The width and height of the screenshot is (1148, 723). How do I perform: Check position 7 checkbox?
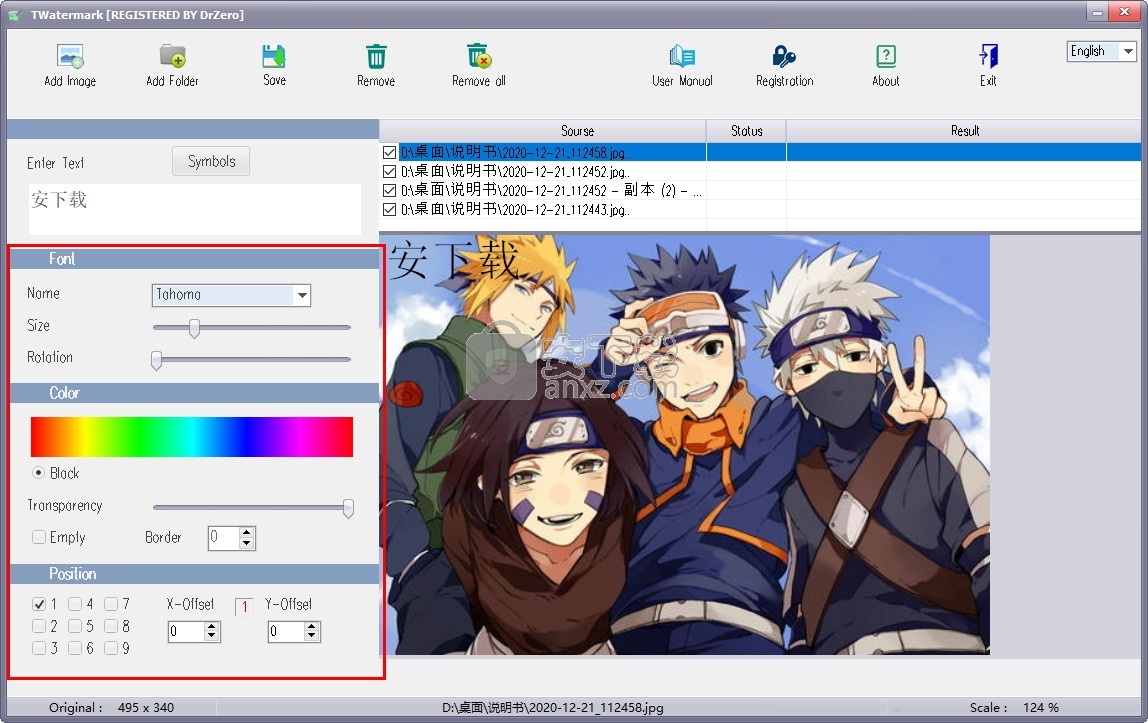point(111,604)
